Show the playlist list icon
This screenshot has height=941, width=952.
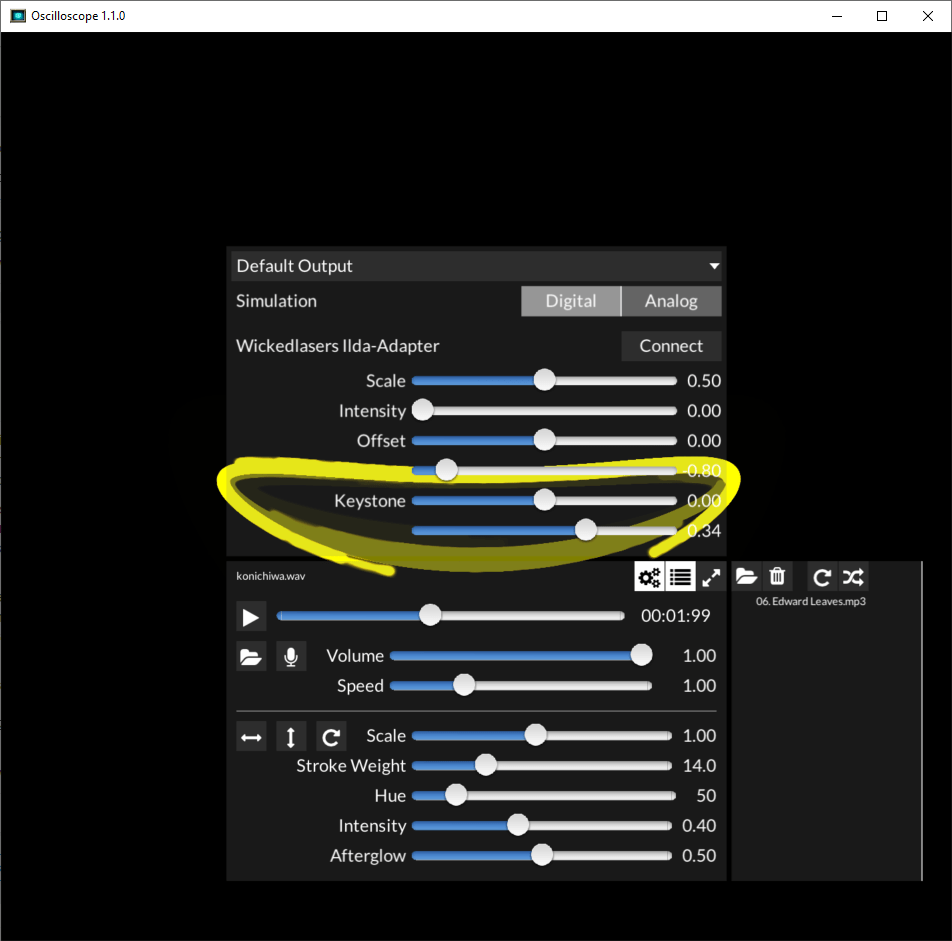(x=680, y=577)
